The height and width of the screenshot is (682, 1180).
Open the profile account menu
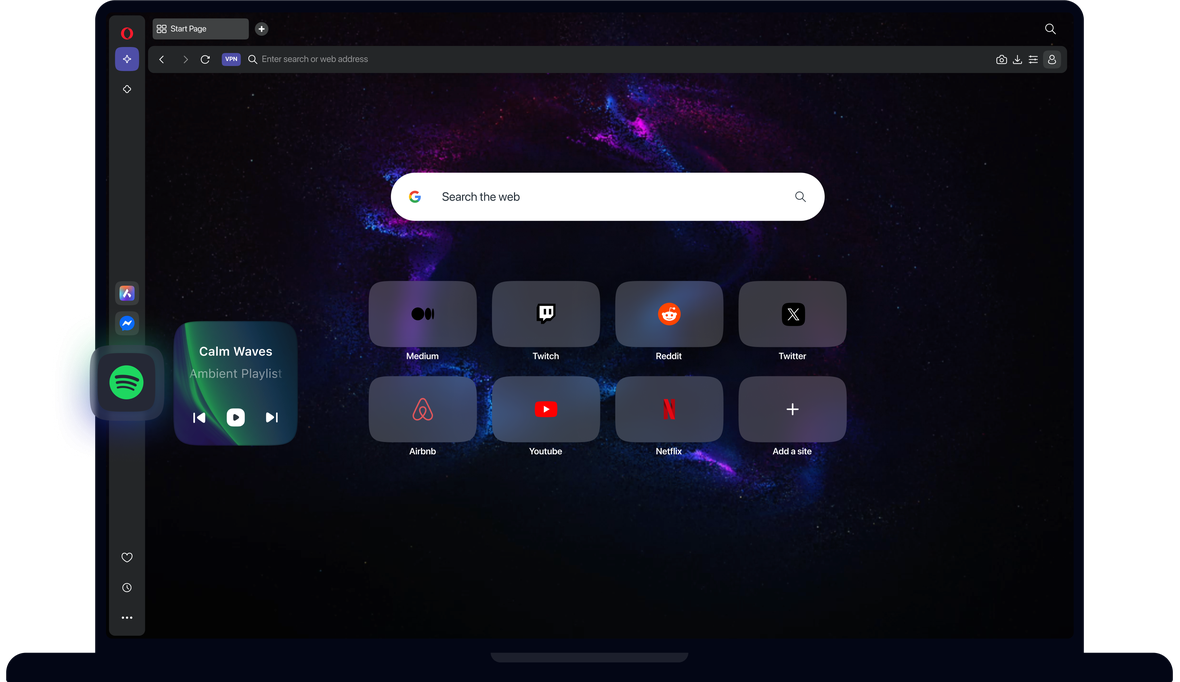pyautogui.click(x=1051, y=60)
